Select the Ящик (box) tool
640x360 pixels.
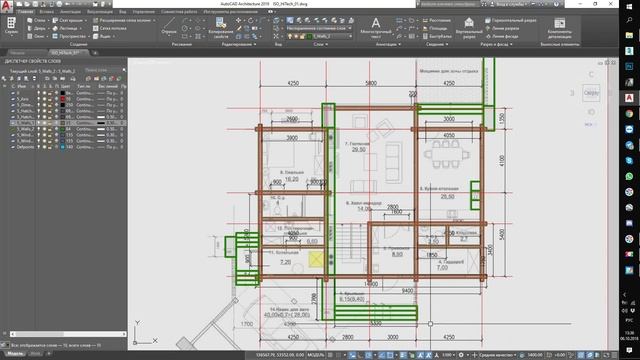[x=102, y=36]
